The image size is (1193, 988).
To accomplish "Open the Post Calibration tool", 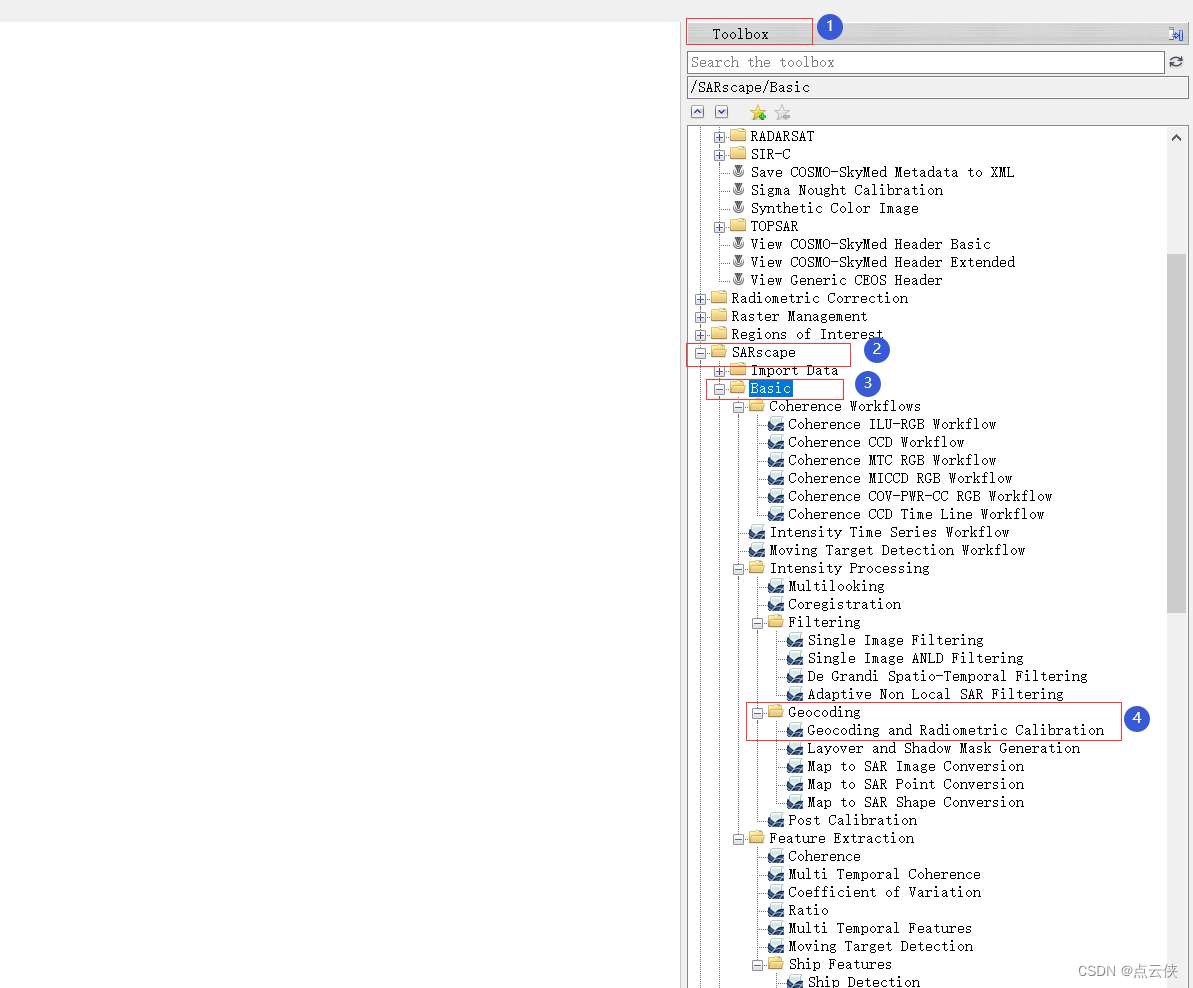I will click(x=852, y=821).
